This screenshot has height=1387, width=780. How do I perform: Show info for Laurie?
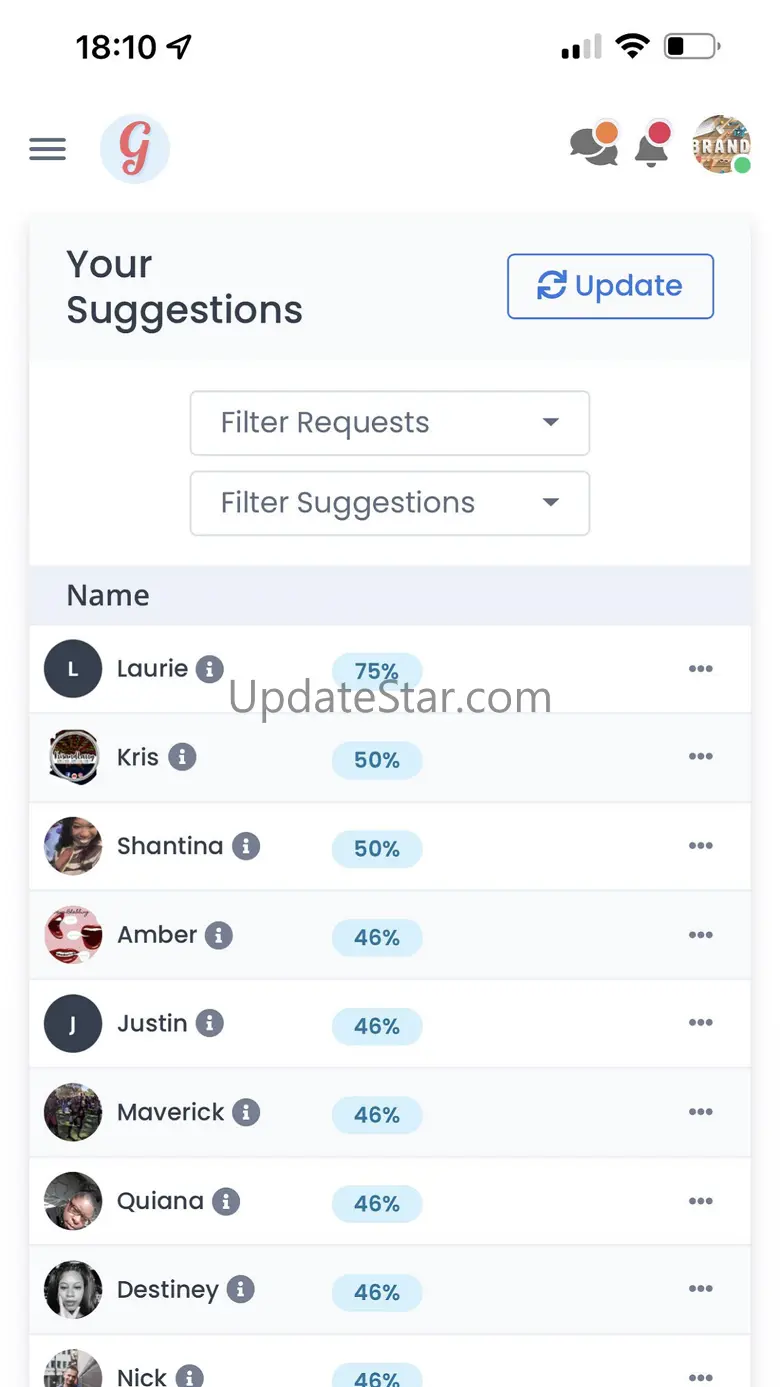pos(209,669)
